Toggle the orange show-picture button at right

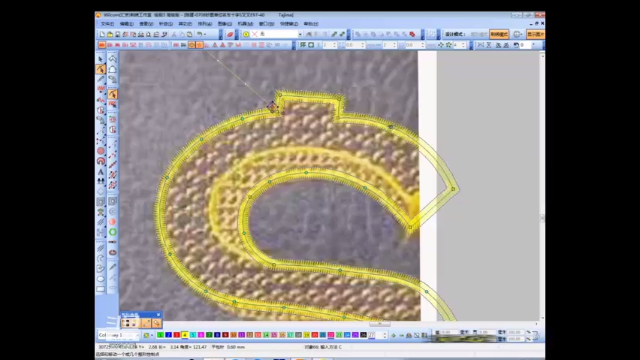point(535,34)
